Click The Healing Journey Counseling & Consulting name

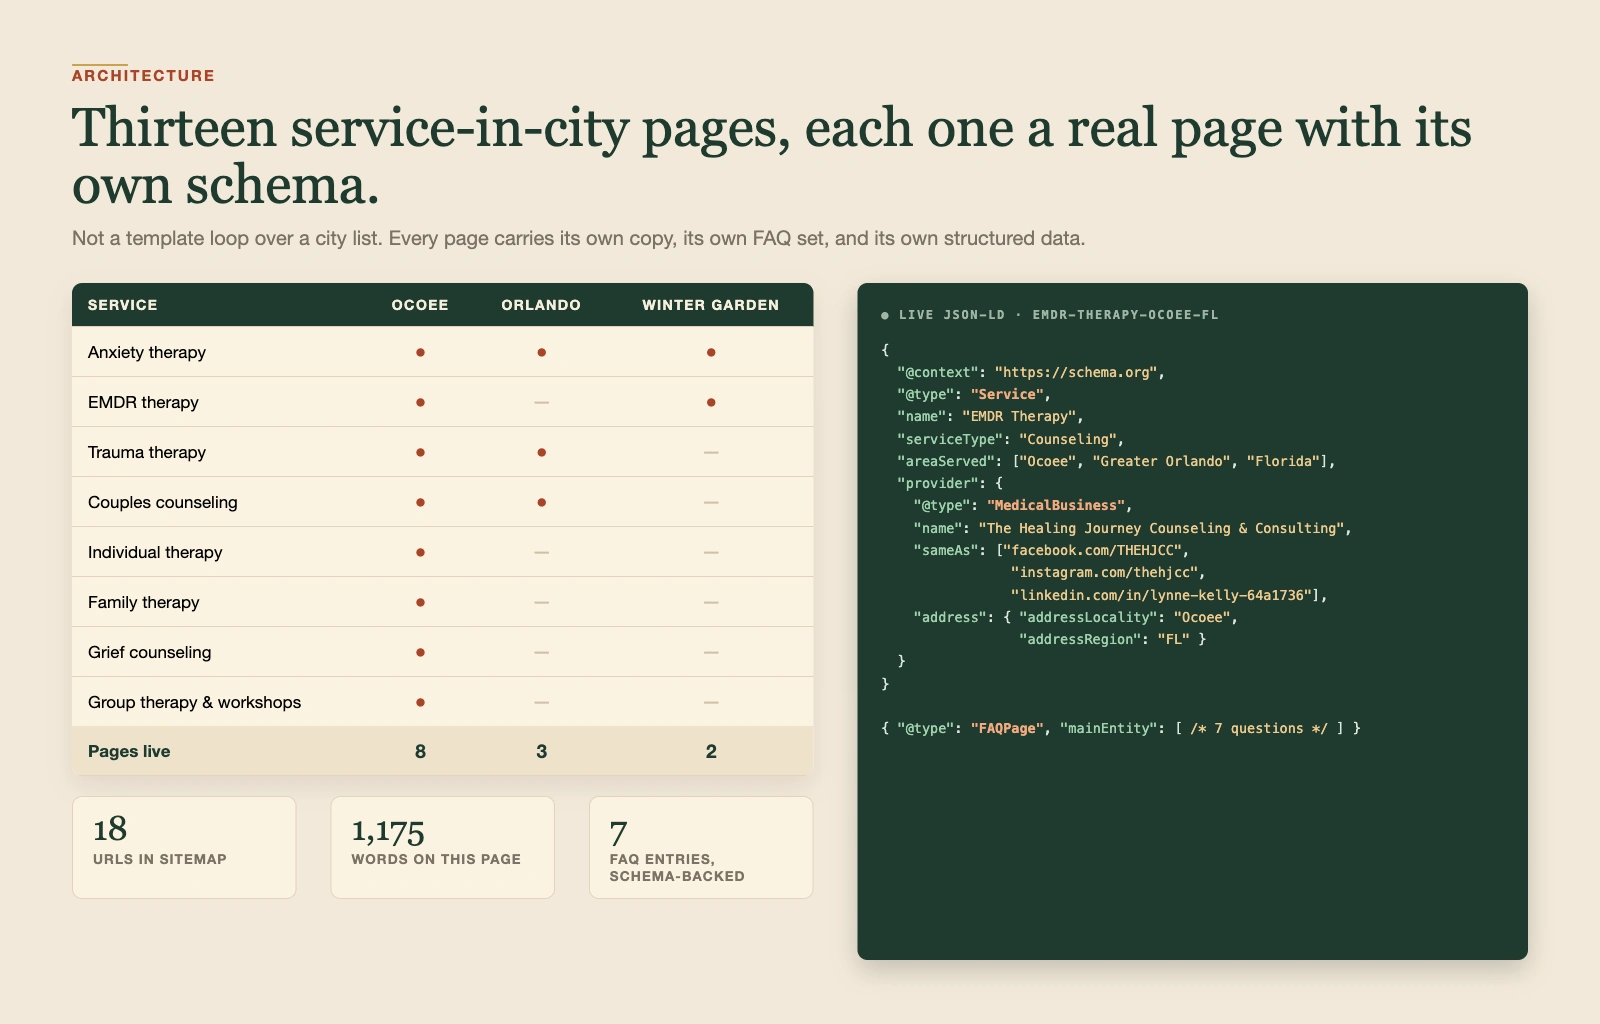(1162, 528)
